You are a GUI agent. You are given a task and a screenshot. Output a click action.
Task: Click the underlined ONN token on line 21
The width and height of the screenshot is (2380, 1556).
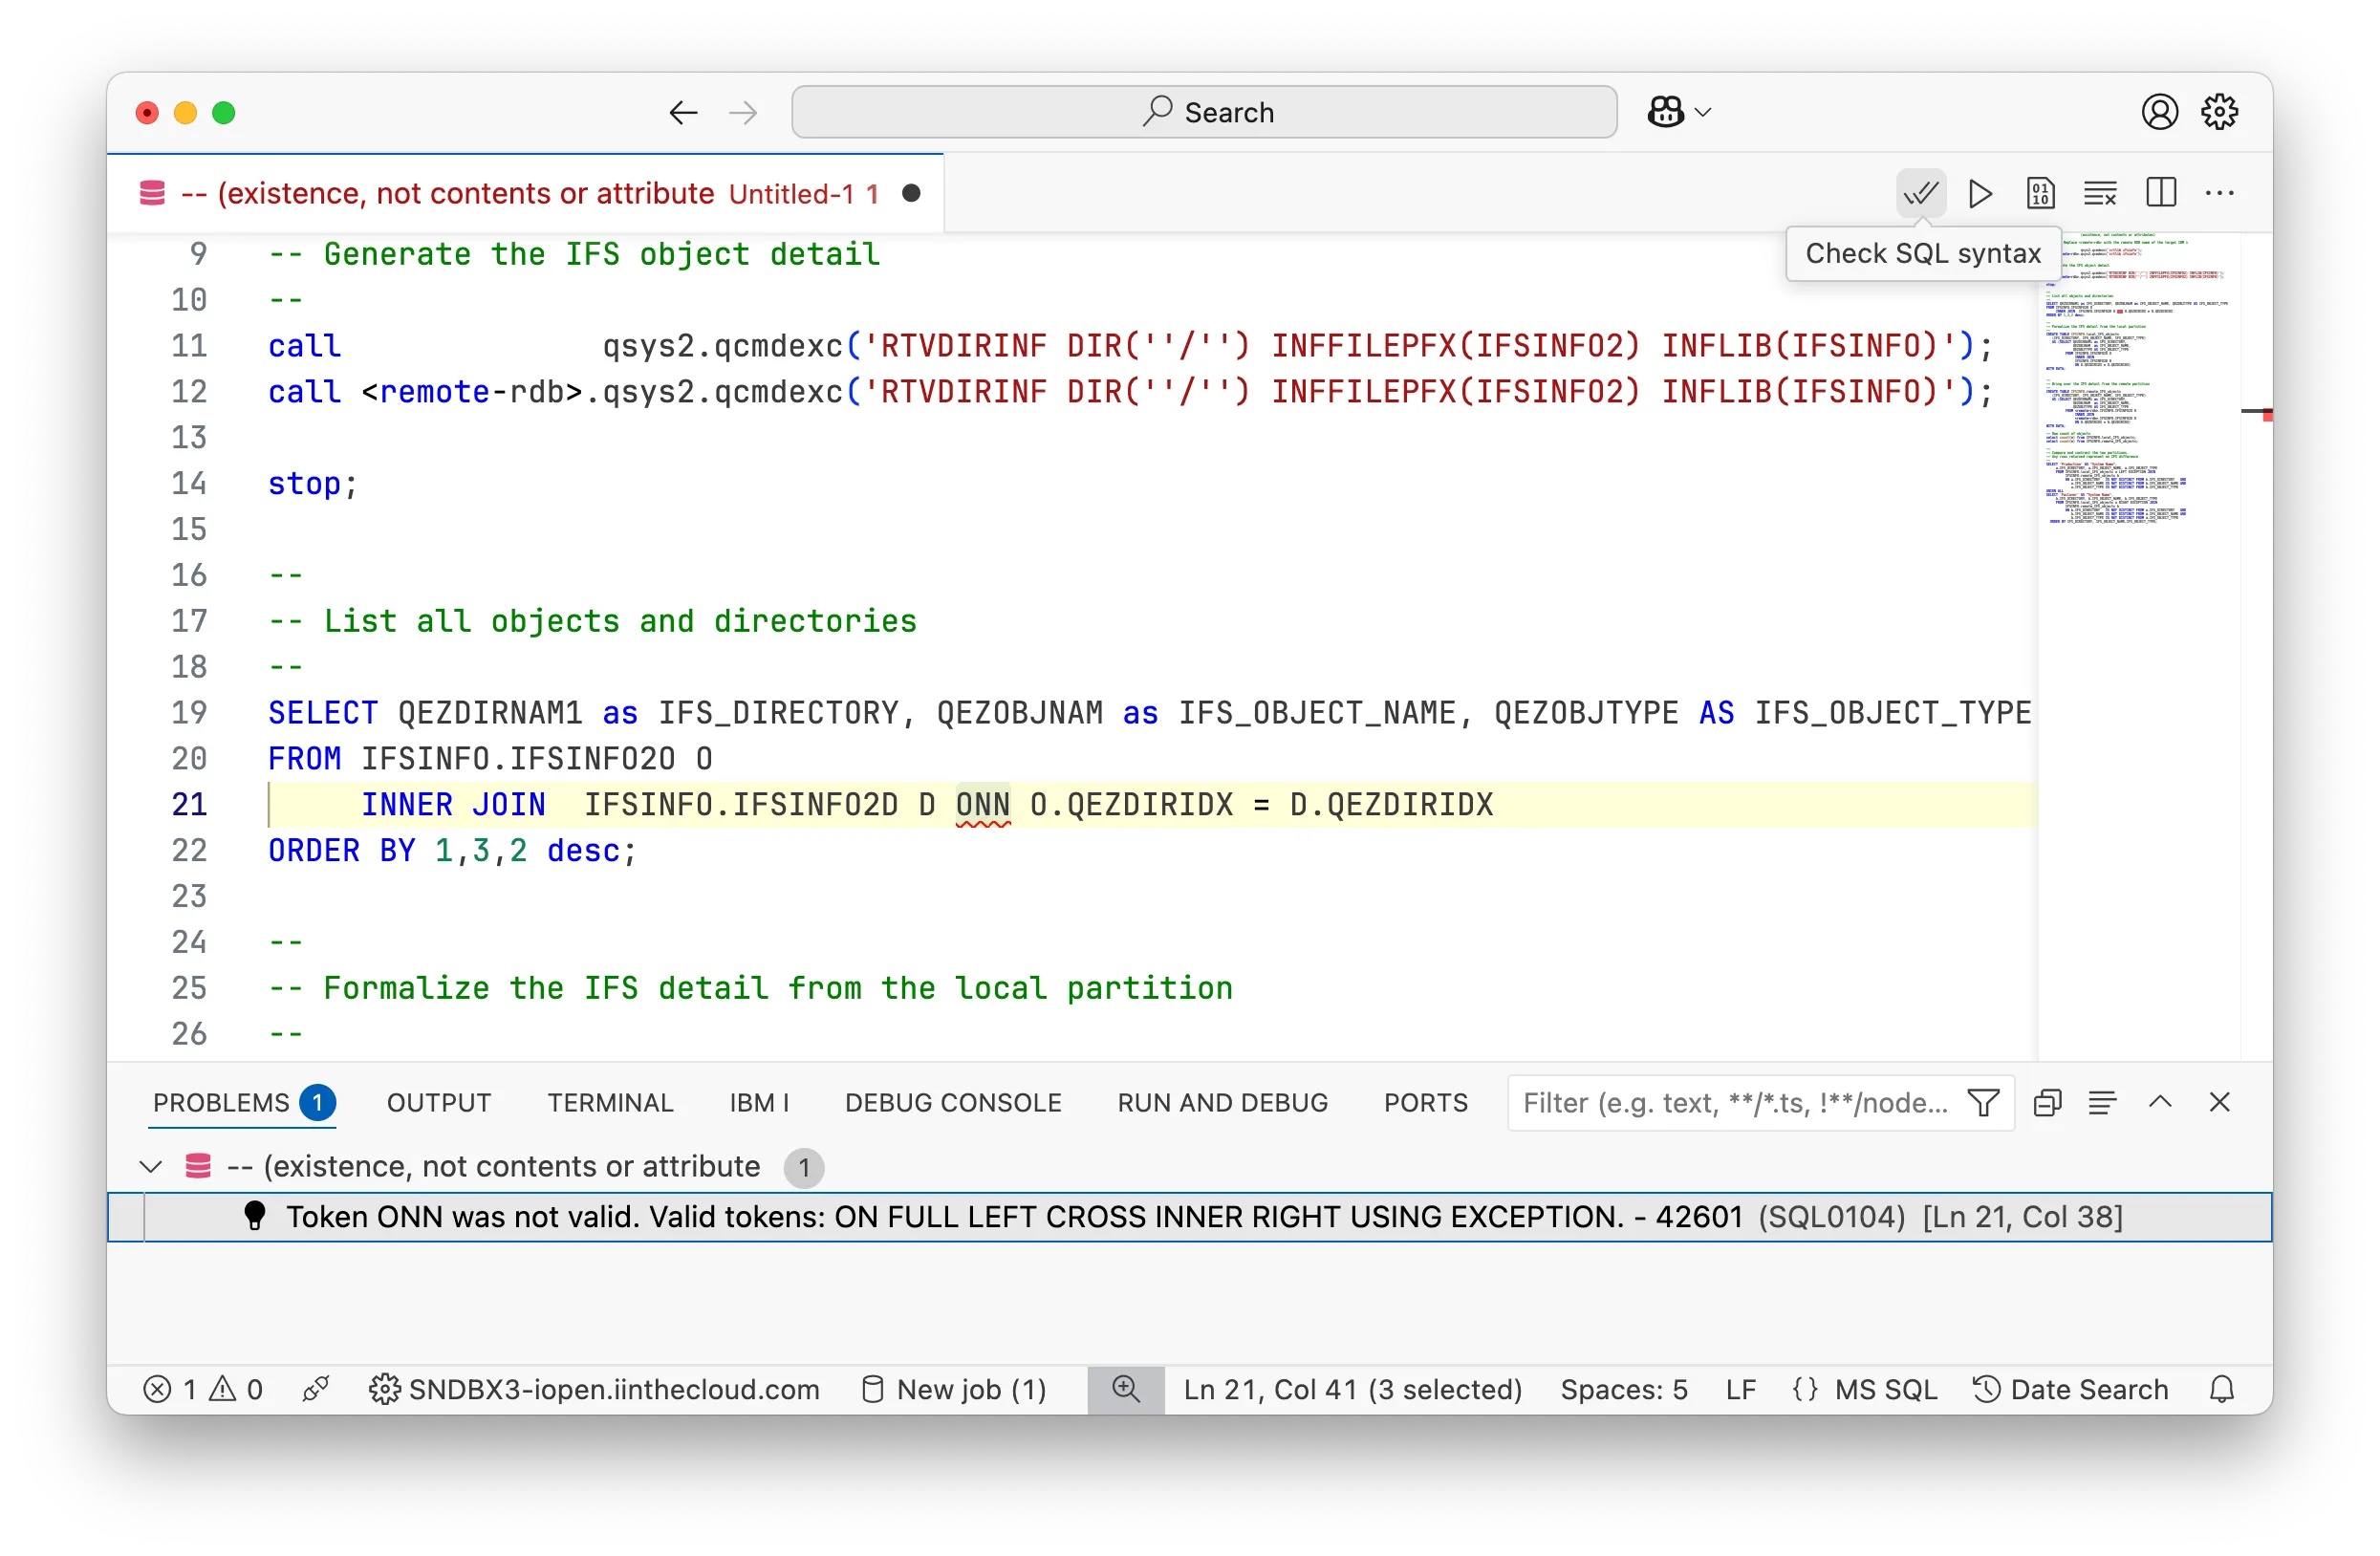pos(982,804)
